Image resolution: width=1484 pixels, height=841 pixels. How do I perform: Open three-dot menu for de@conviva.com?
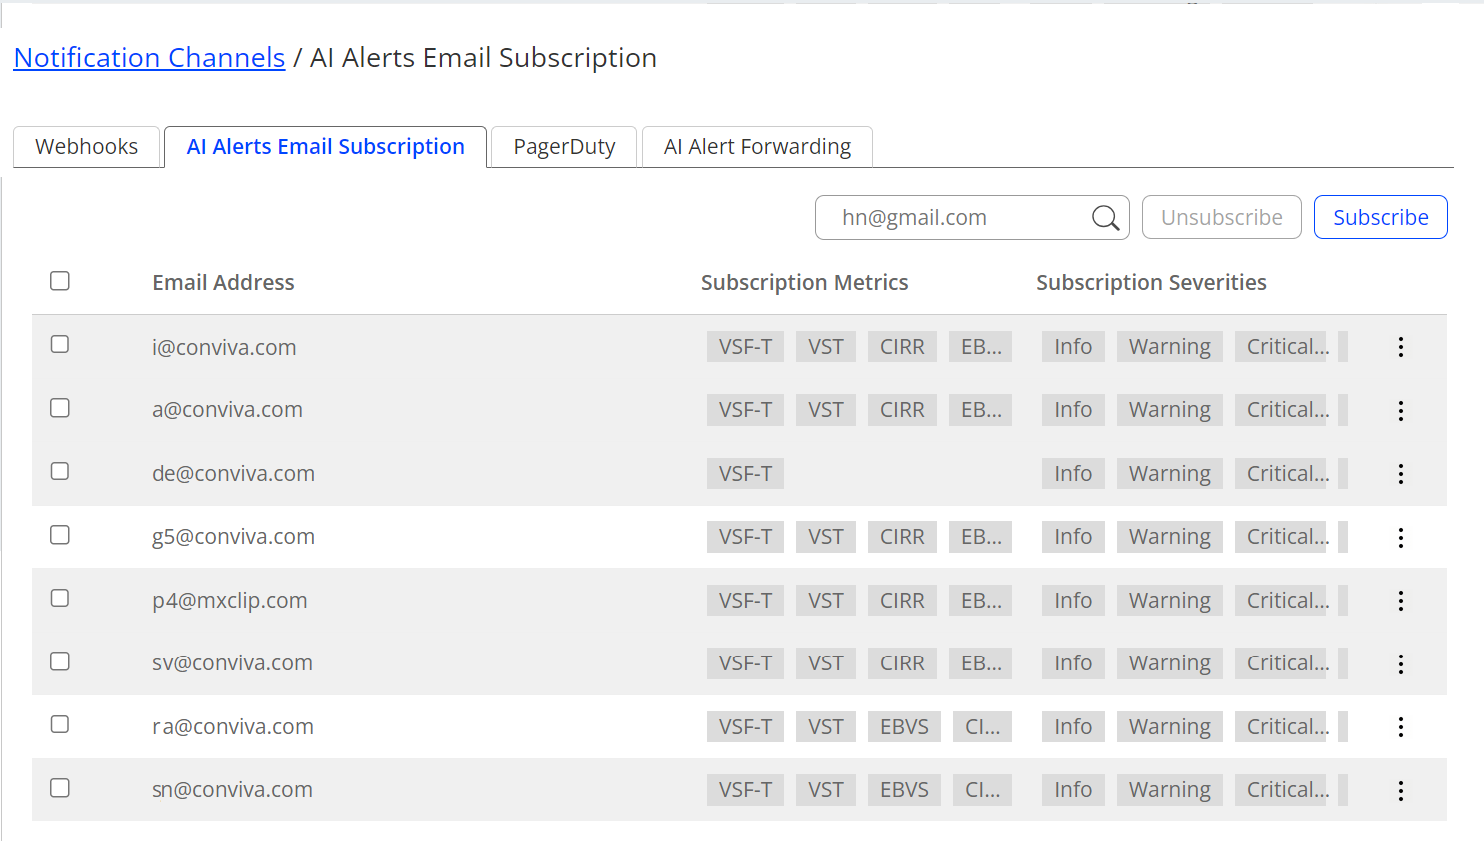pyautogui.click(x=1400, y=474)
